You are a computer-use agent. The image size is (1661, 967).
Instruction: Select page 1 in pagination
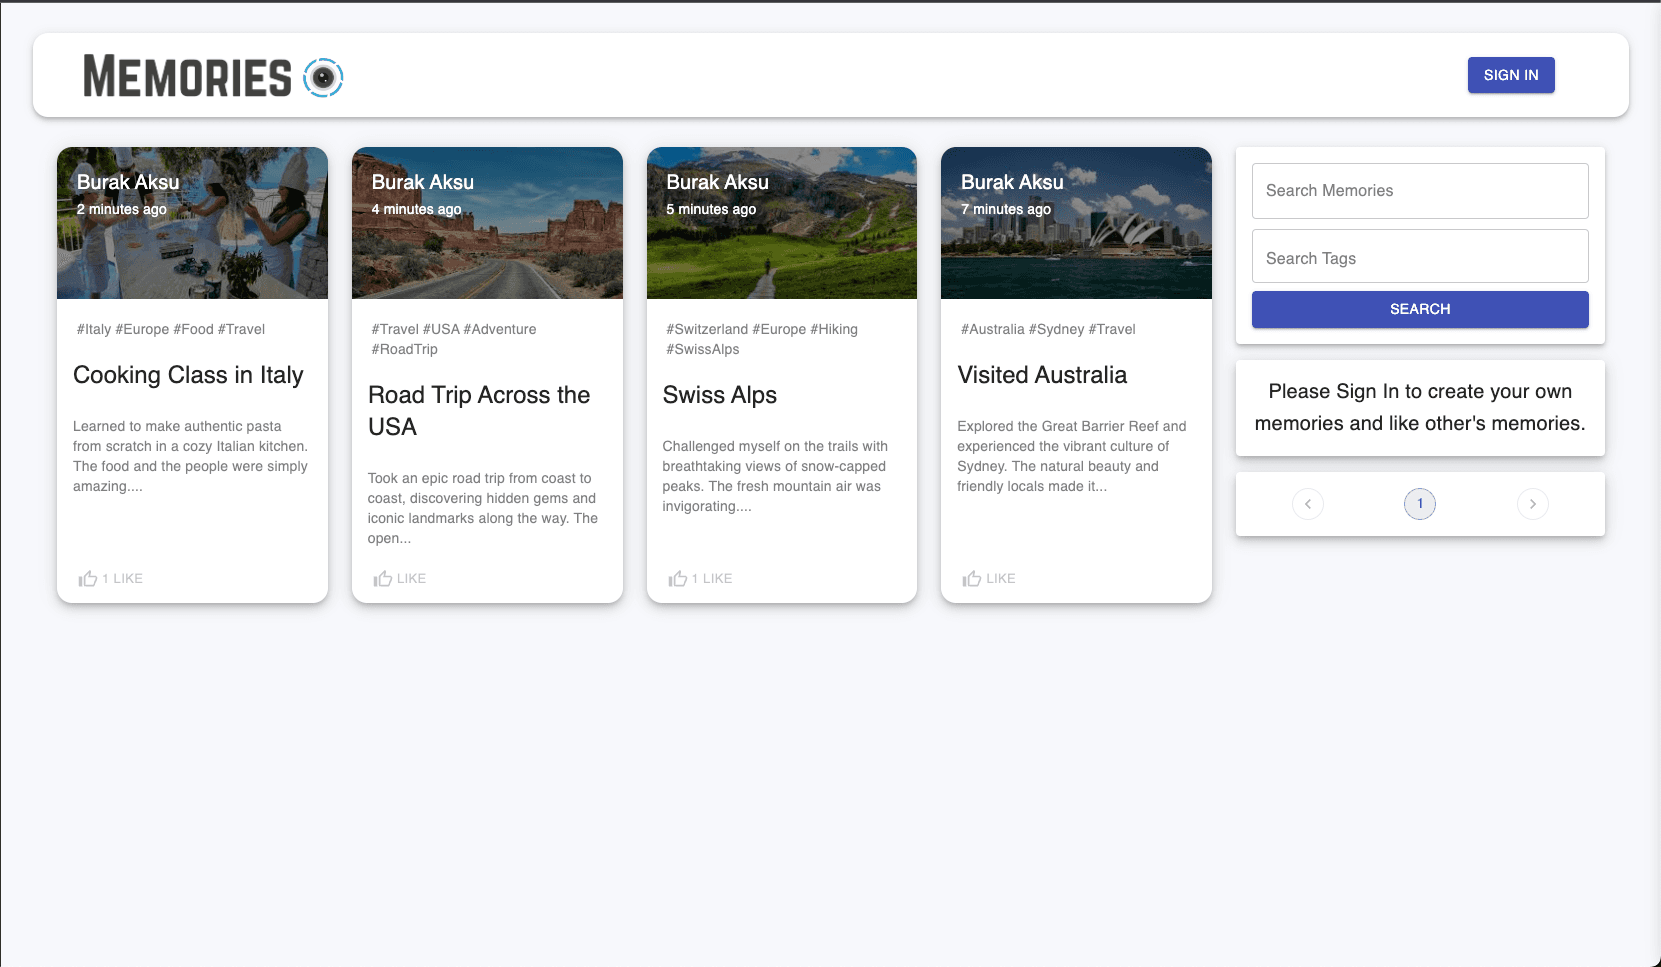1419,504
